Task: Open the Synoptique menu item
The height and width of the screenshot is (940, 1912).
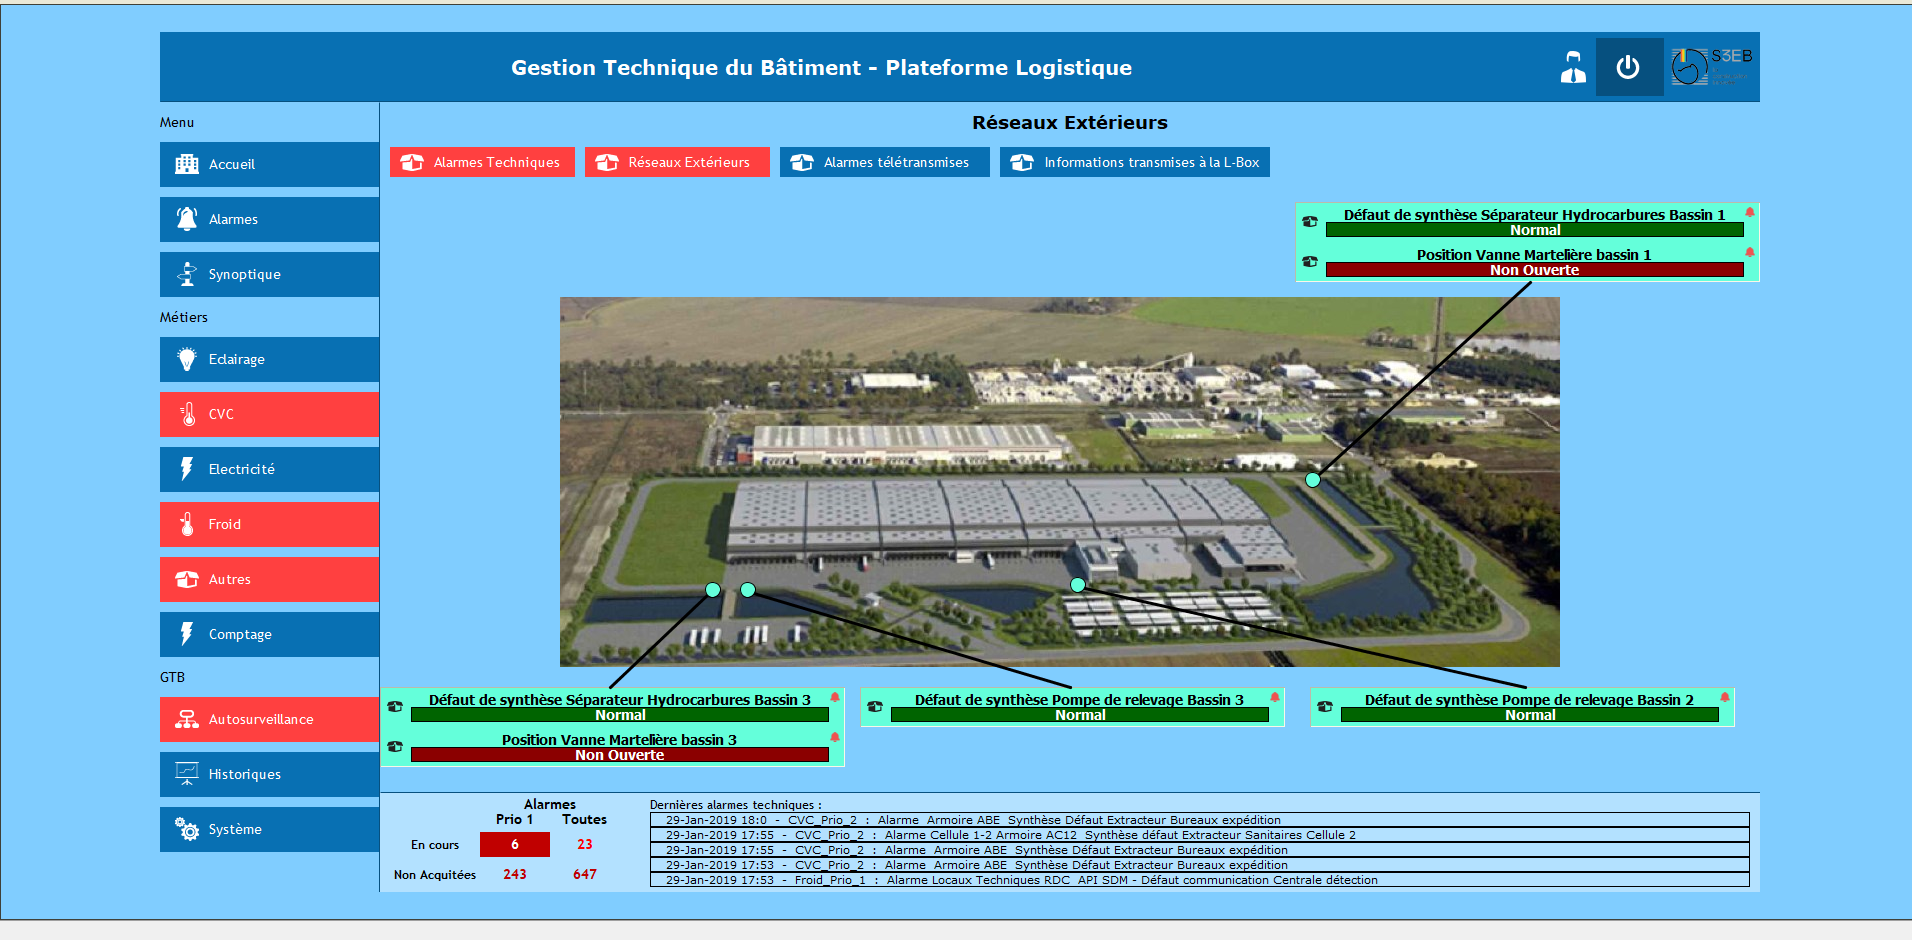Action: pyautogui.click(x=269, y=274)
